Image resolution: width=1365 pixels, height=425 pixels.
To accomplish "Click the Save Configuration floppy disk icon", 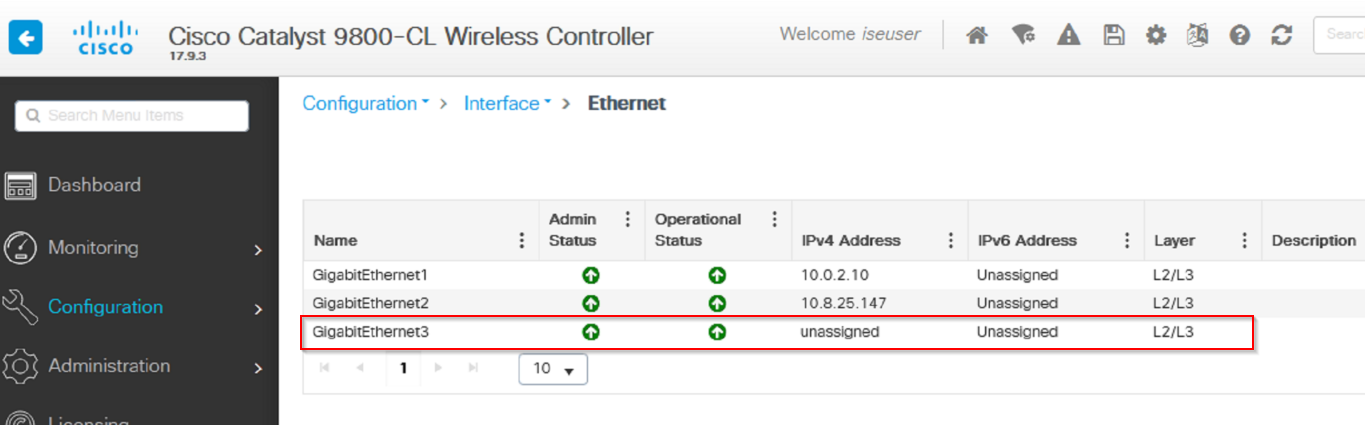I will [1114, 36].
